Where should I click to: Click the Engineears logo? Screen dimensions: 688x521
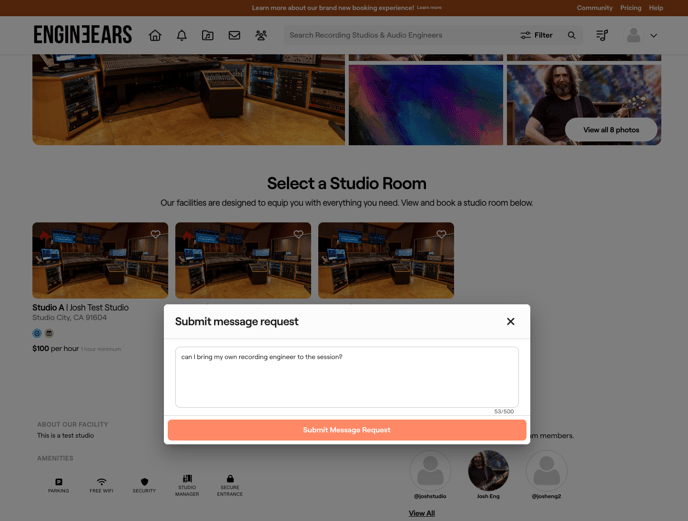[83, 35]
